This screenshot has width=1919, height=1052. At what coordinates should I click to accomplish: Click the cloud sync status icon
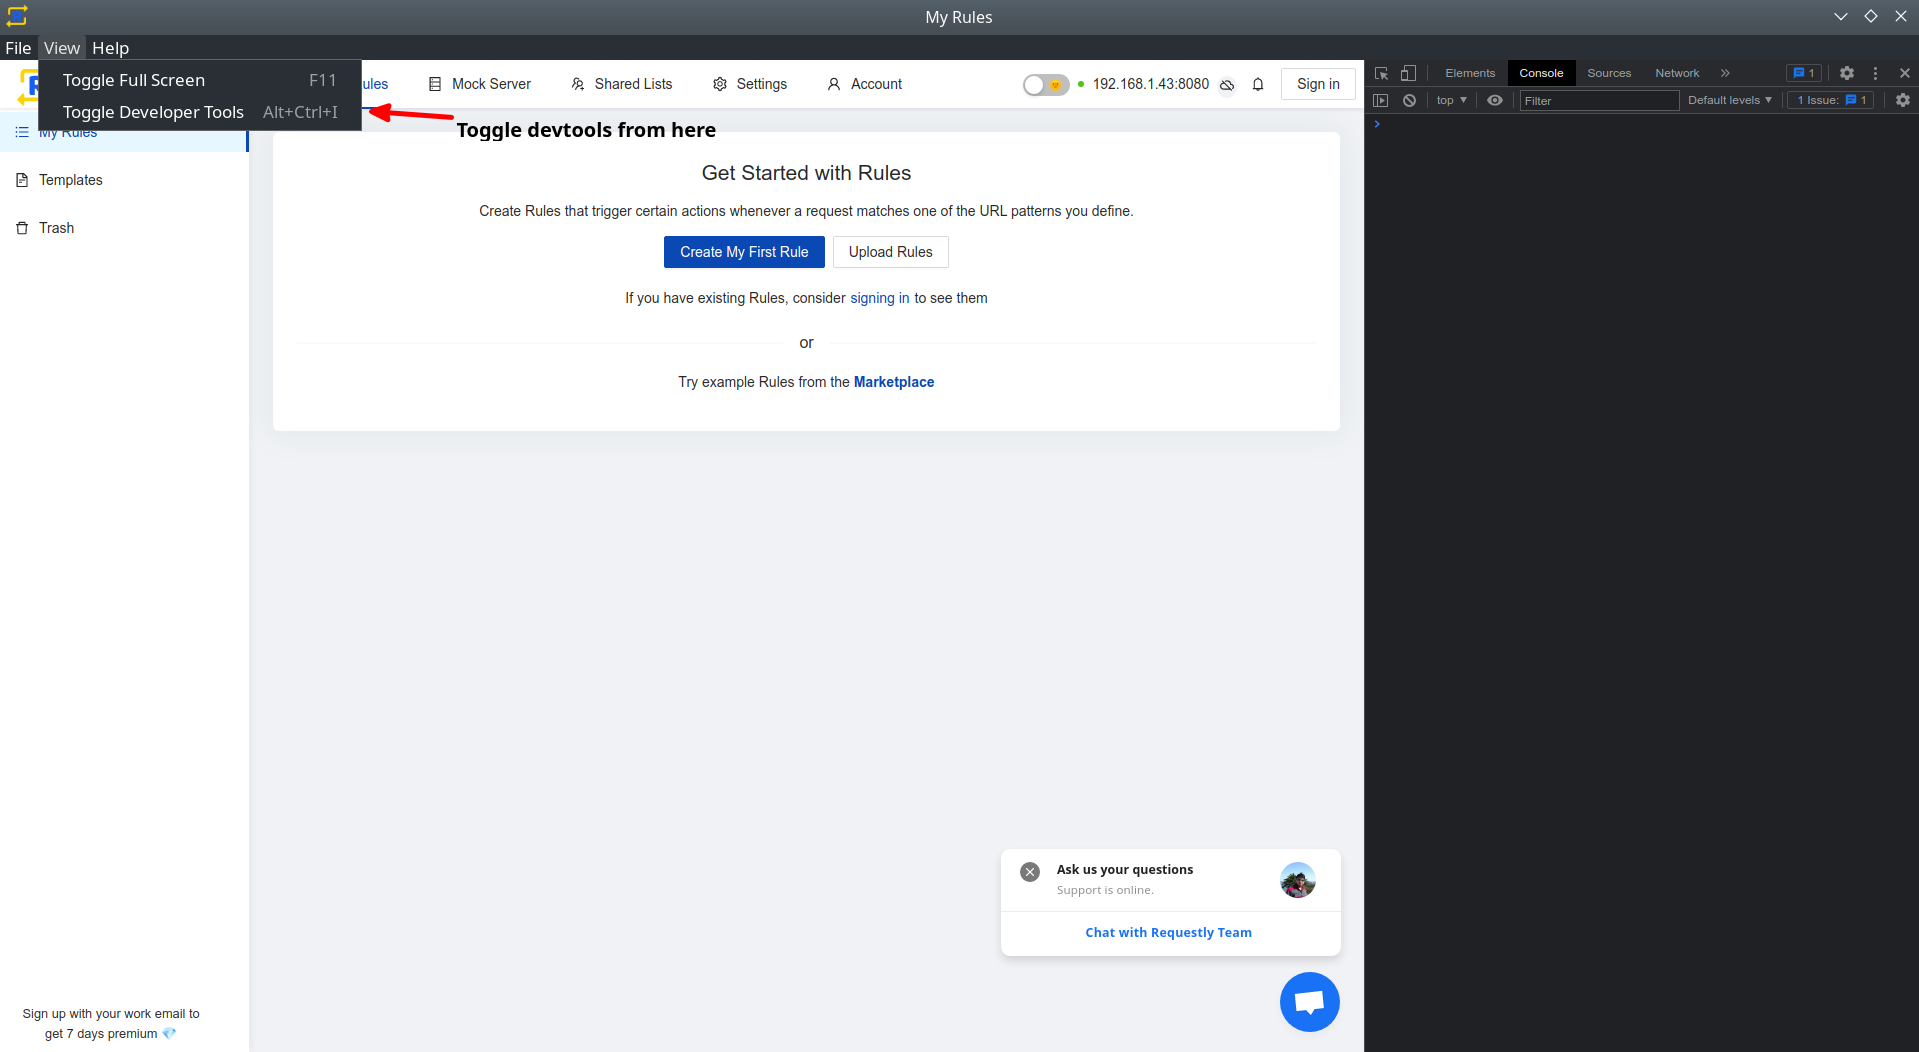click(1227, 85)
